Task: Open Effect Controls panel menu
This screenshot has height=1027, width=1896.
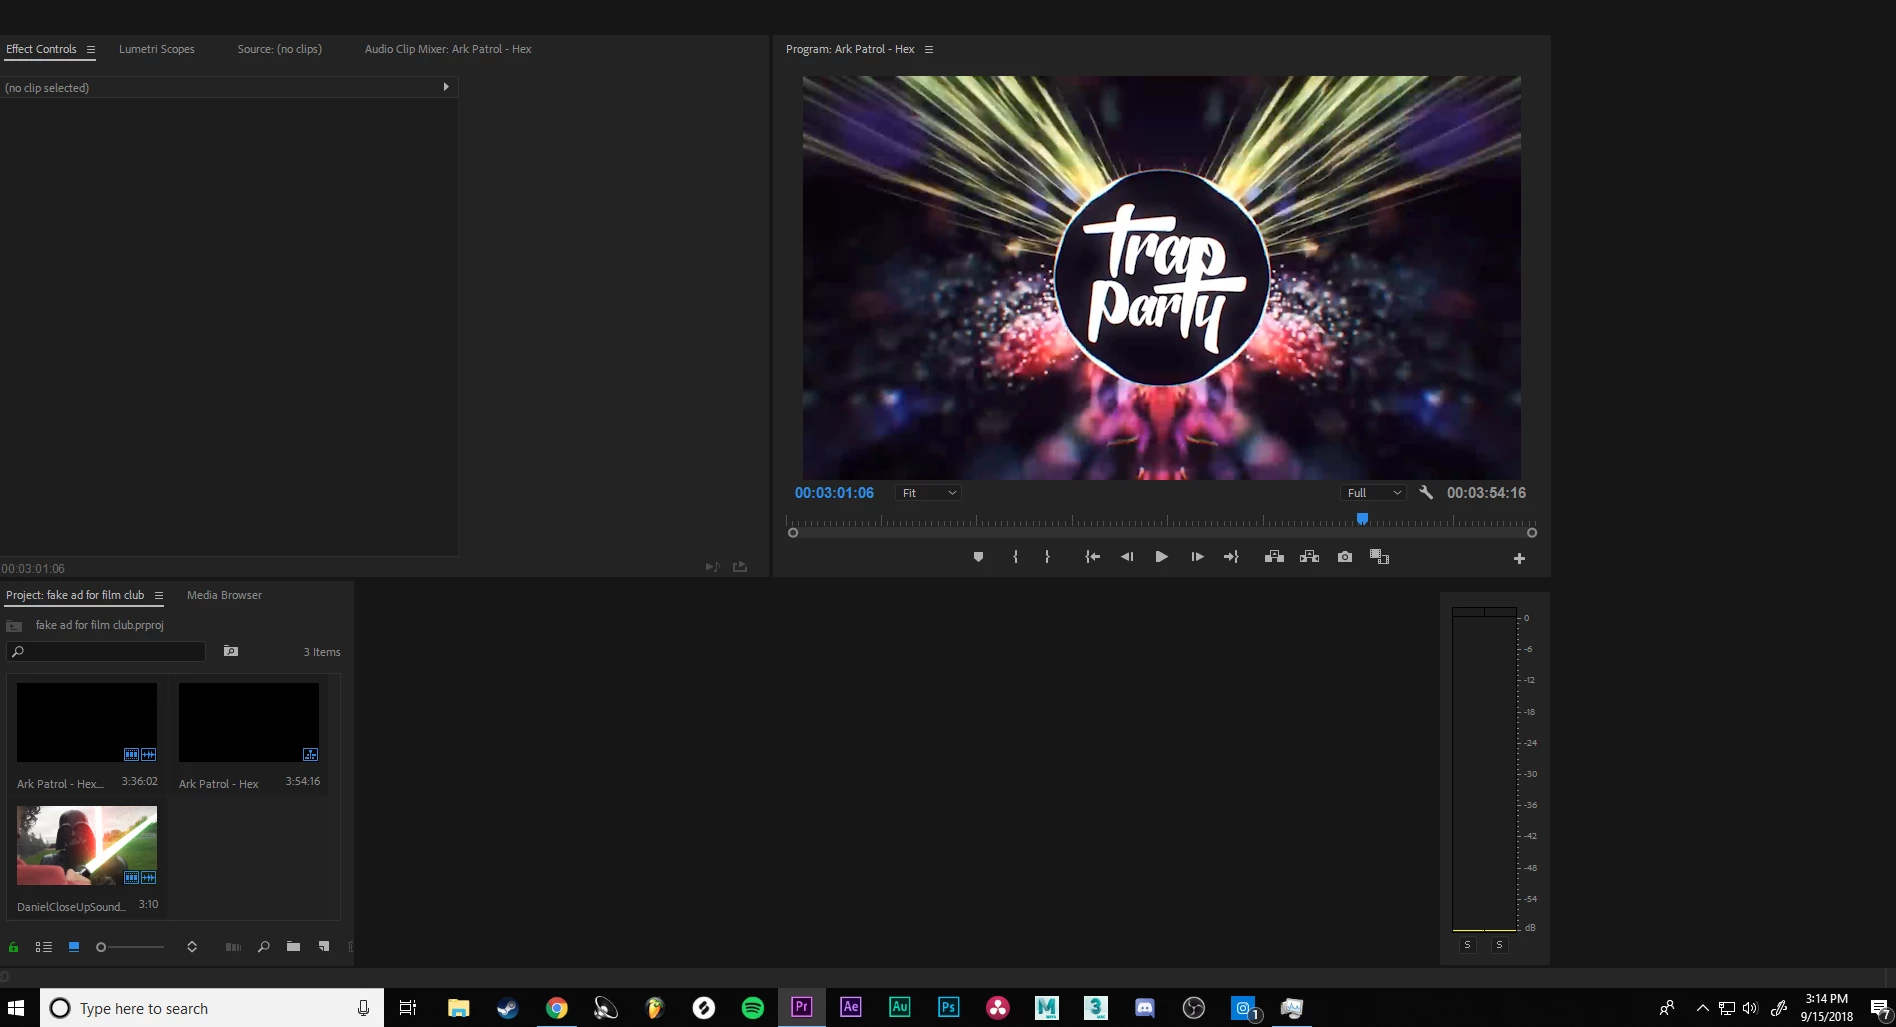Action: click(x=91, y=49)
